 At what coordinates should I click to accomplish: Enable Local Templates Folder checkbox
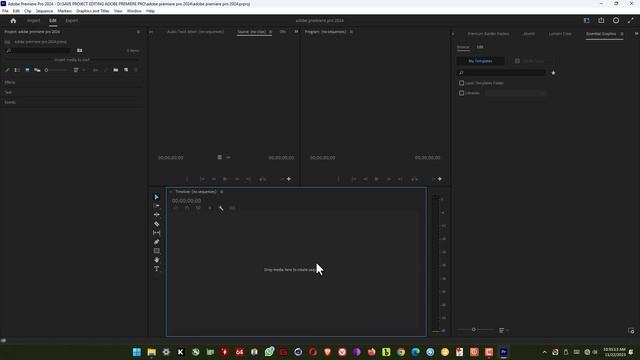coord(461,83)
